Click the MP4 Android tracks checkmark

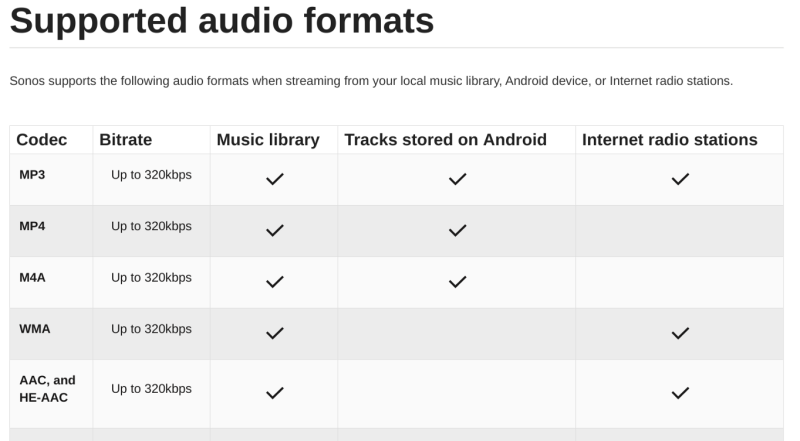[457, 230]
